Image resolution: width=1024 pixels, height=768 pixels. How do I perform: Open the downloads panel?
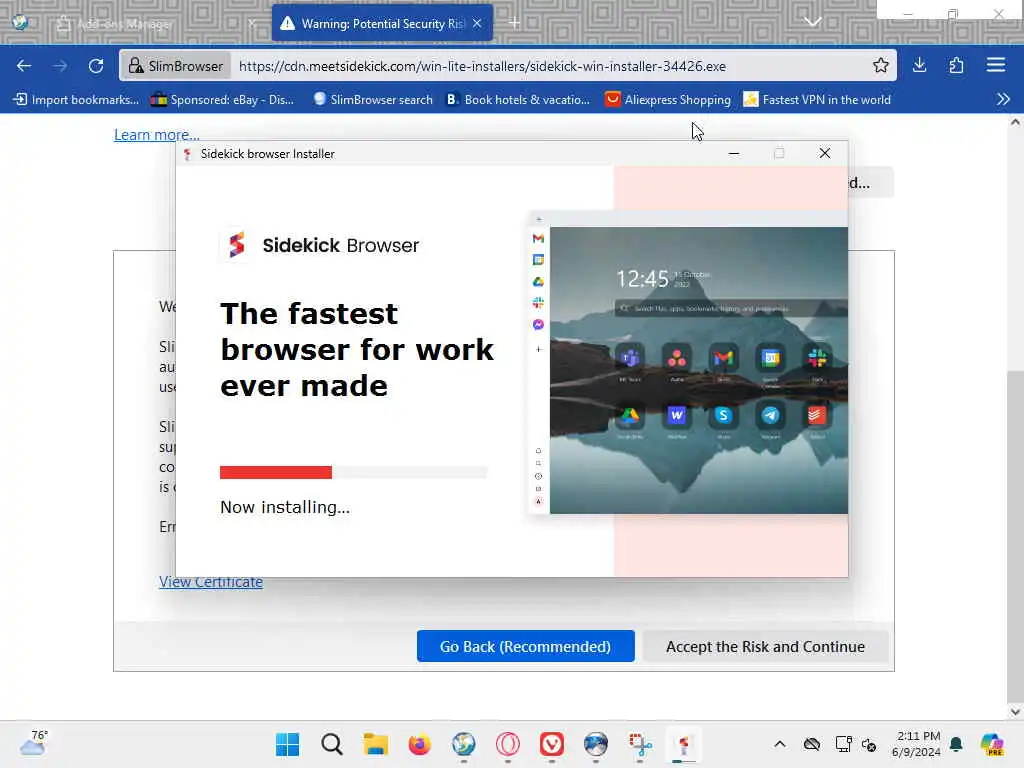click(920, 65)
